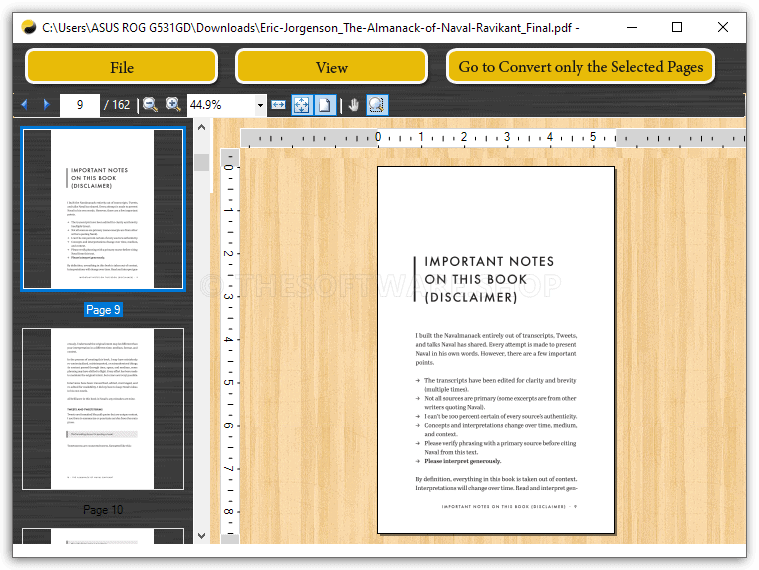Screen dimensions: 759x570
Task: Go to the next page arrow
Action: pyautogui.click(x=46, y=105)
